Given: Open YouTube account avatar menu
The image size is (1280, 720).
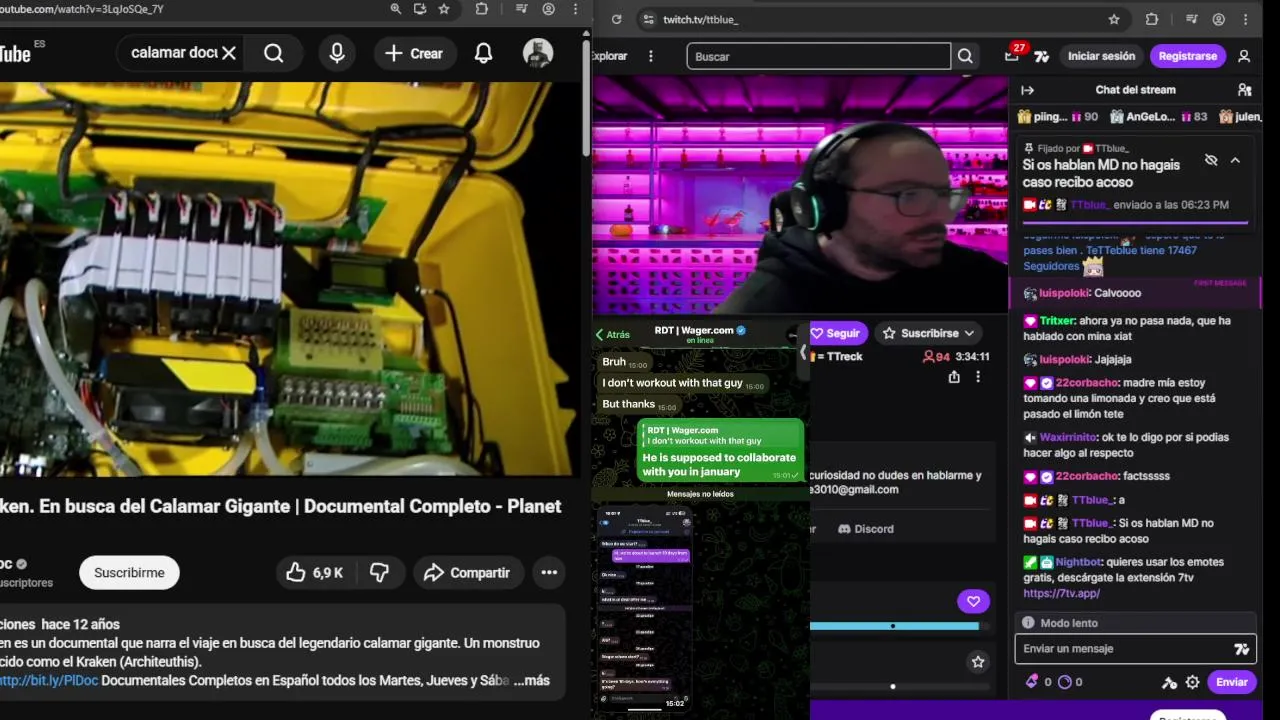Looking at the screenshot, I should click(538, 53).
